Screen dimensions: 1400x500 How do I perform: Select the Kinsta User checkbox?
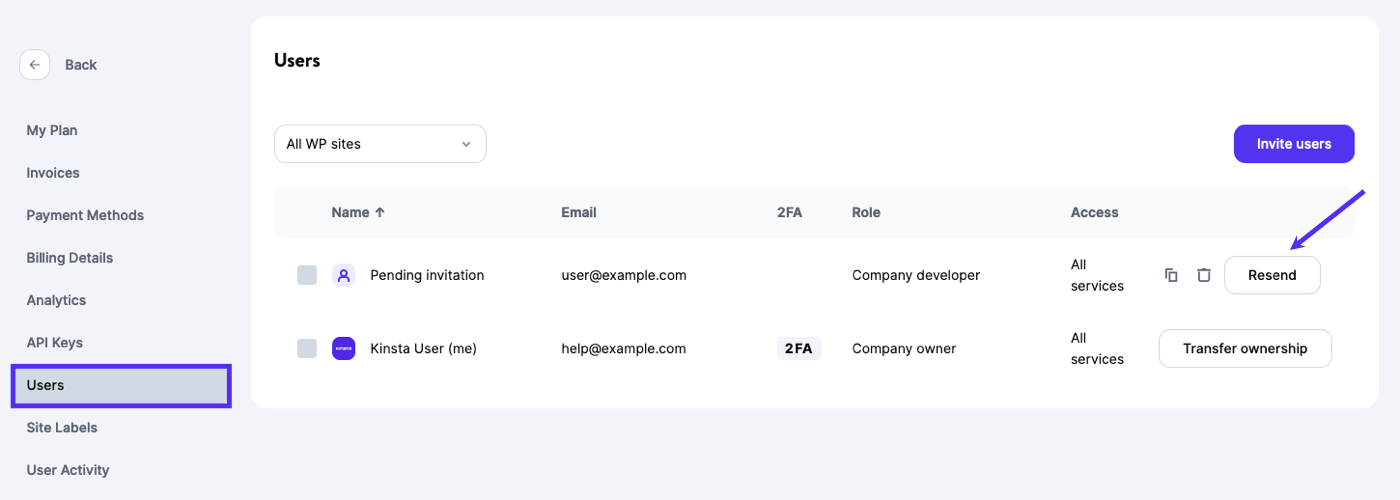pos(307,349)
